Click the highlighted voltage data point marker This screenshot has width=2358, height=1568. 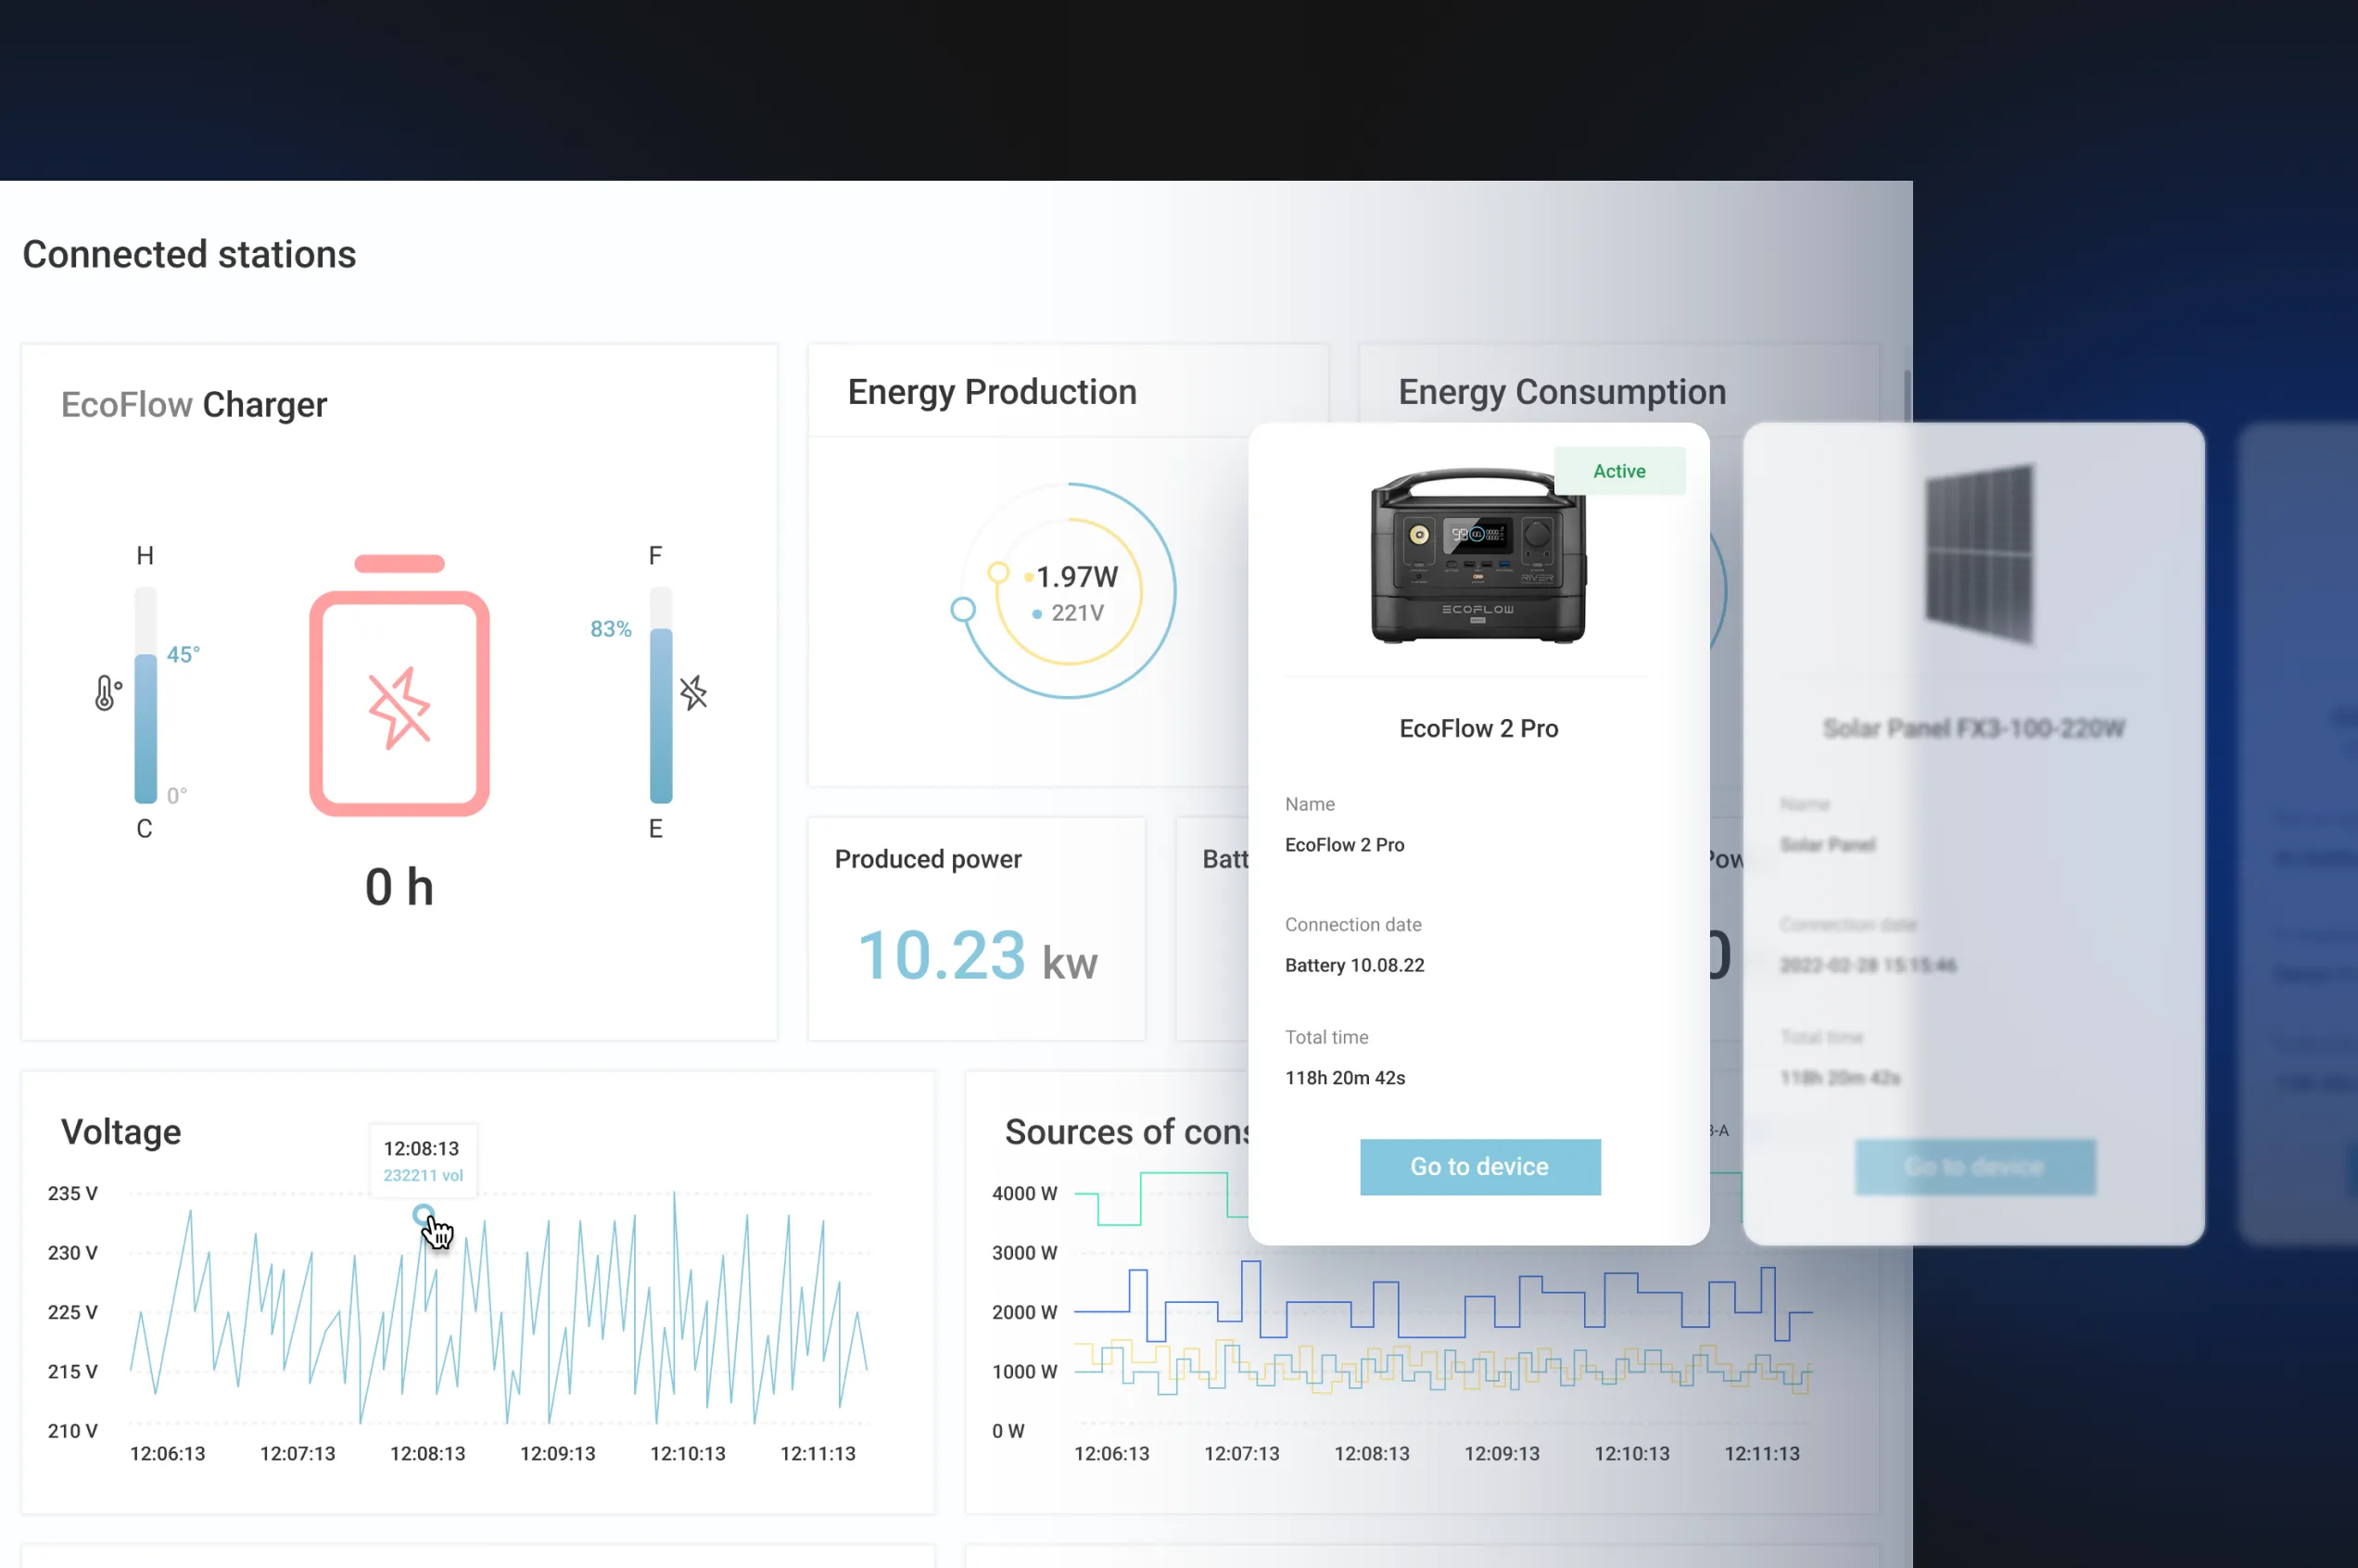point(423,1214)
